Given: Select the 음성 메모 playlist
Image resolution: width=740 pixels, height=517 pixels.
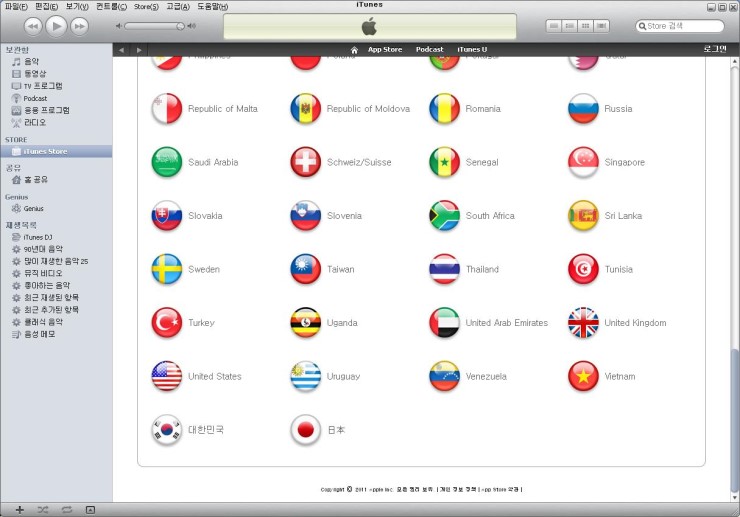Looking at the screenshot, I should (40, 334).
